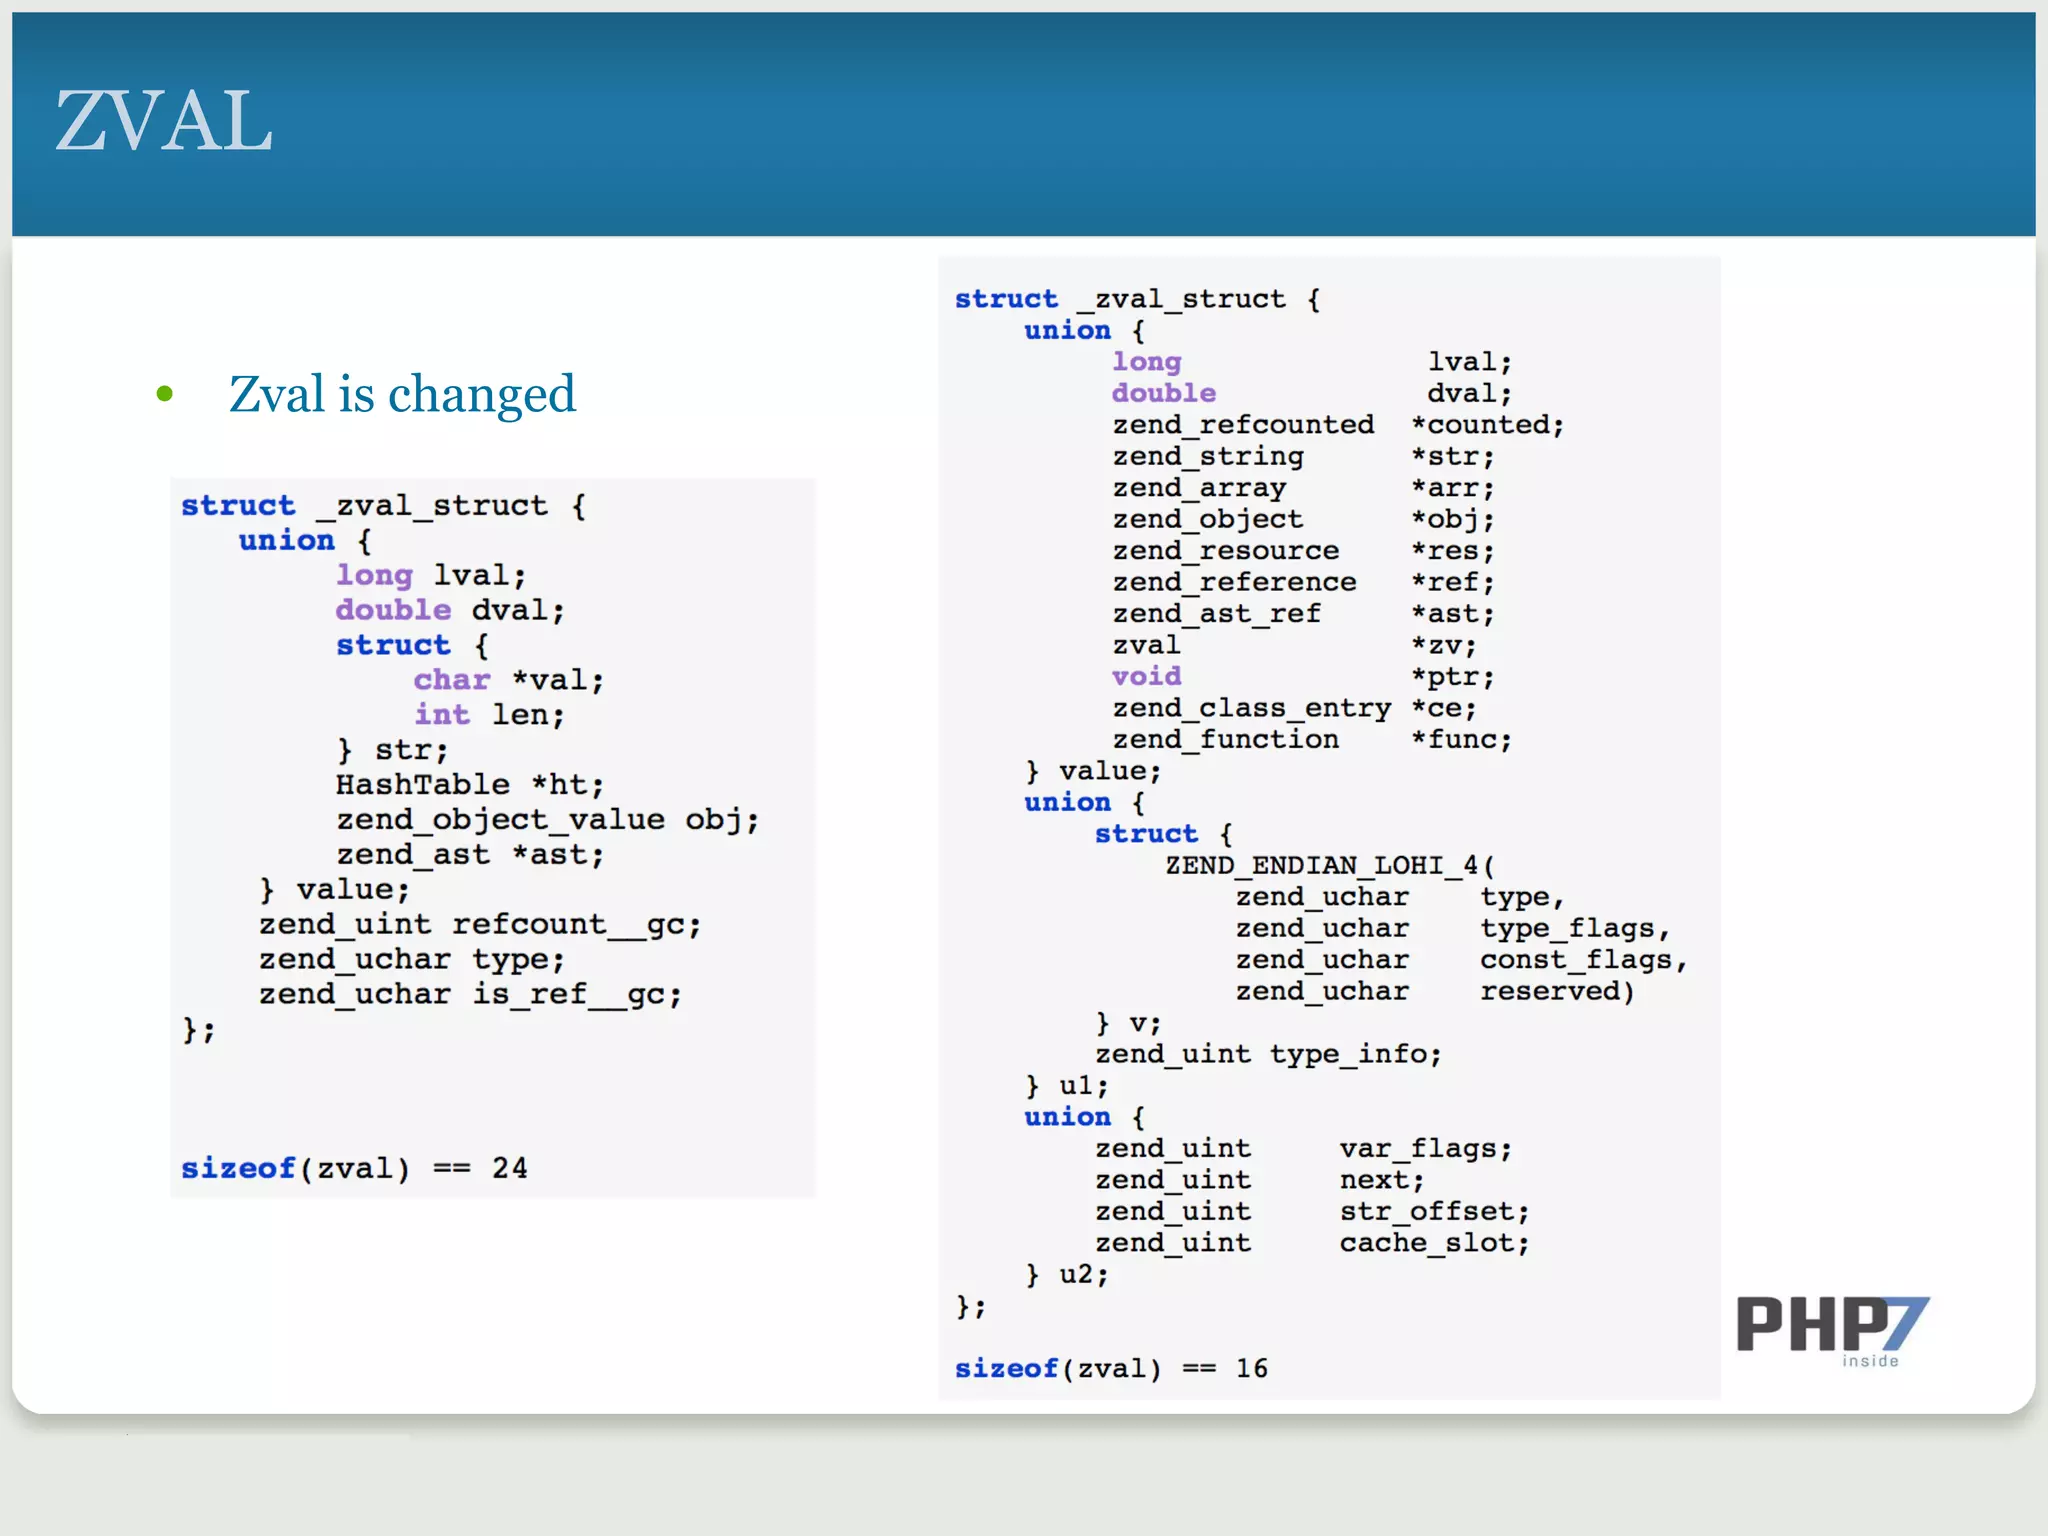Click 'zend_refcounted *counted;' line
Viewport: 2048px width, 1536px height.
pyautogui.click(x=1337, y=425)
